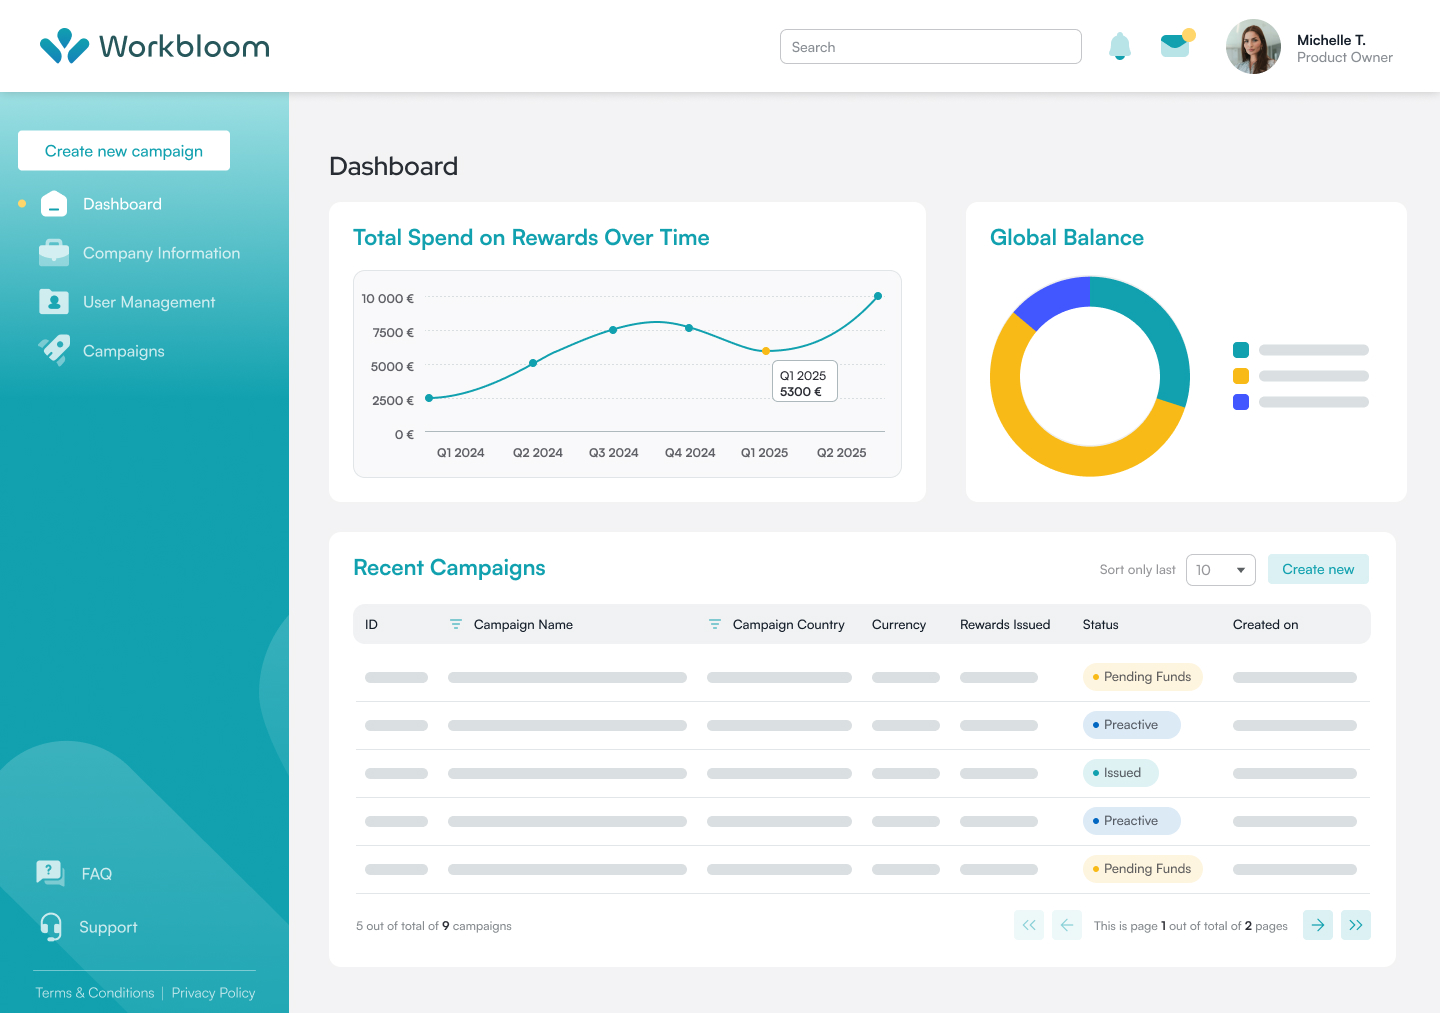Click the blue legend swatch
The width and height of the screenshot is (1440, 1013).
click(1241, 402)
